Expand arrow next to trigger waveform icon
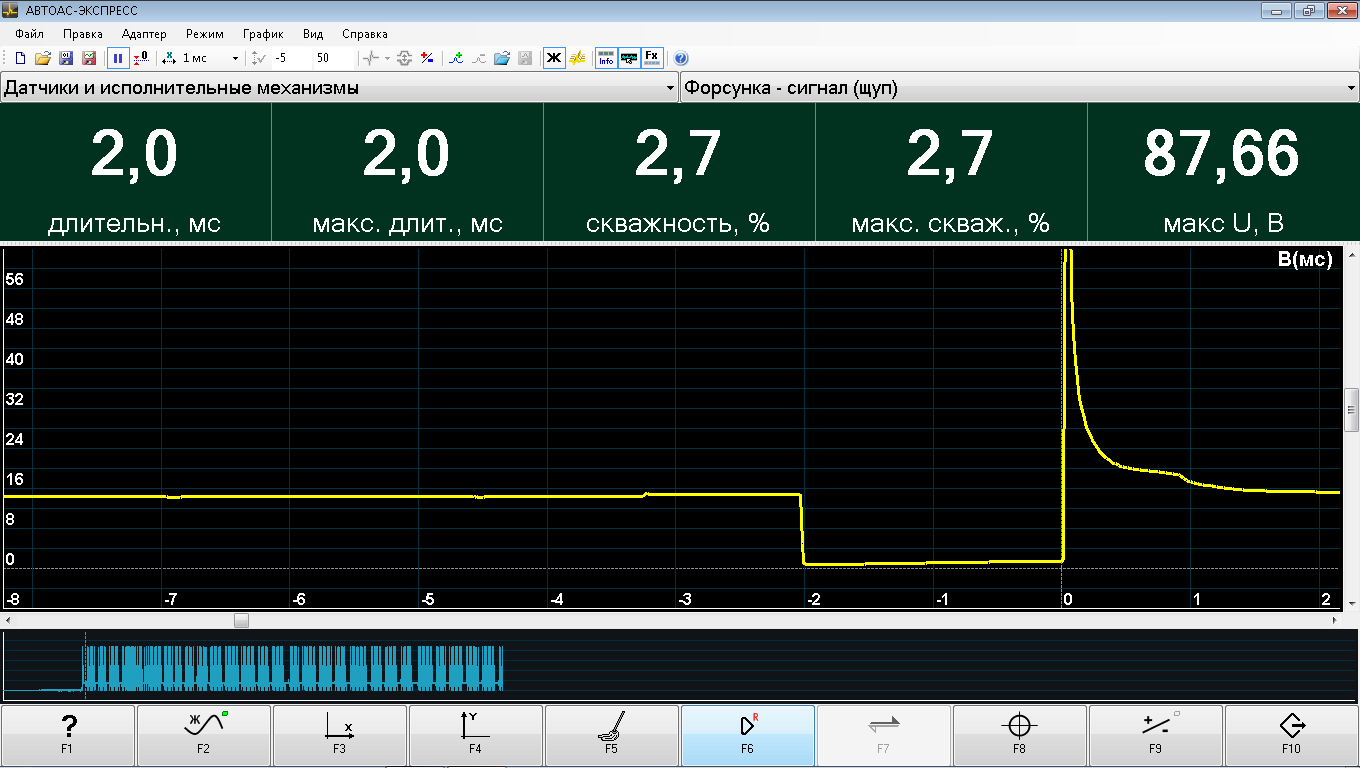Screen dimensions: 1360x768 pyautogui.click(x=387, y=58)
